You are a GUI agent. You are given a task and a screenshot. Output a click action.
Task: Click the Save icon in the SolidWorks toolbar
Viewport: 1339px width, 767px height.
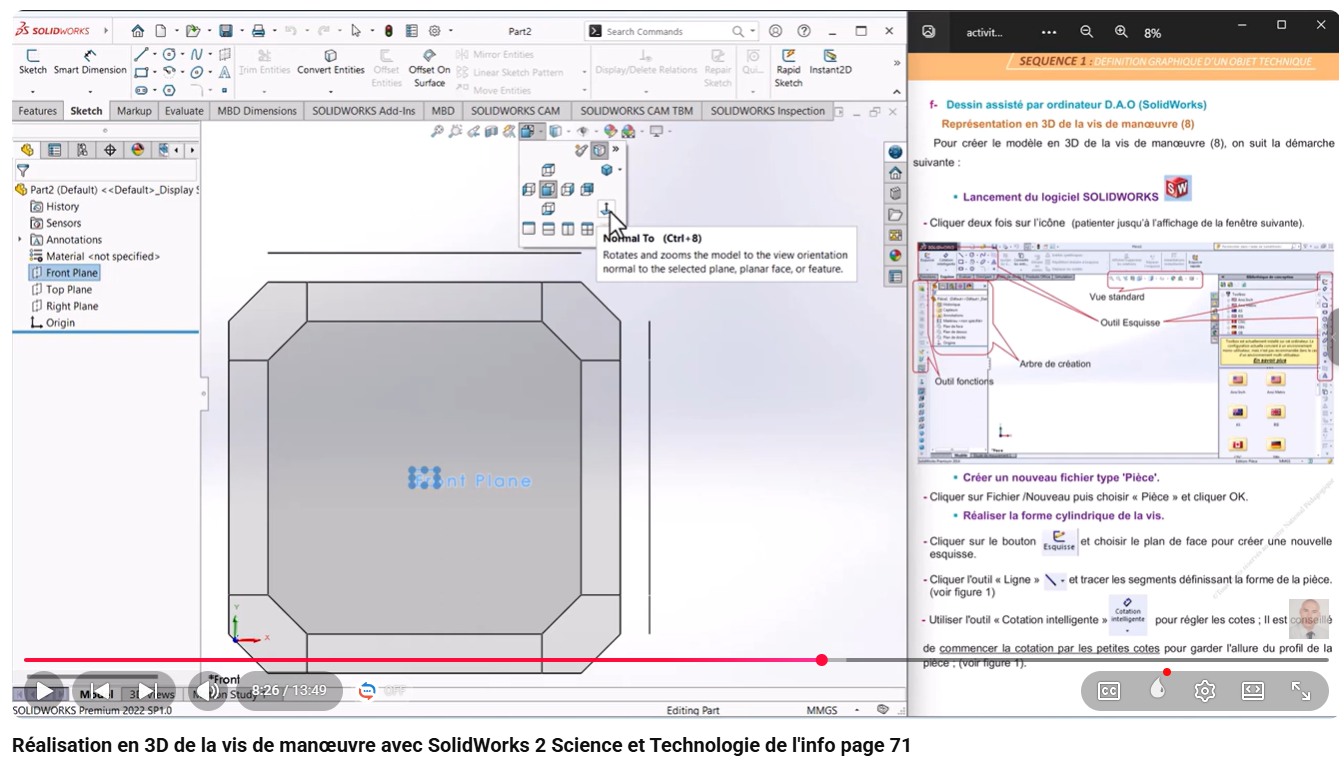226,31
